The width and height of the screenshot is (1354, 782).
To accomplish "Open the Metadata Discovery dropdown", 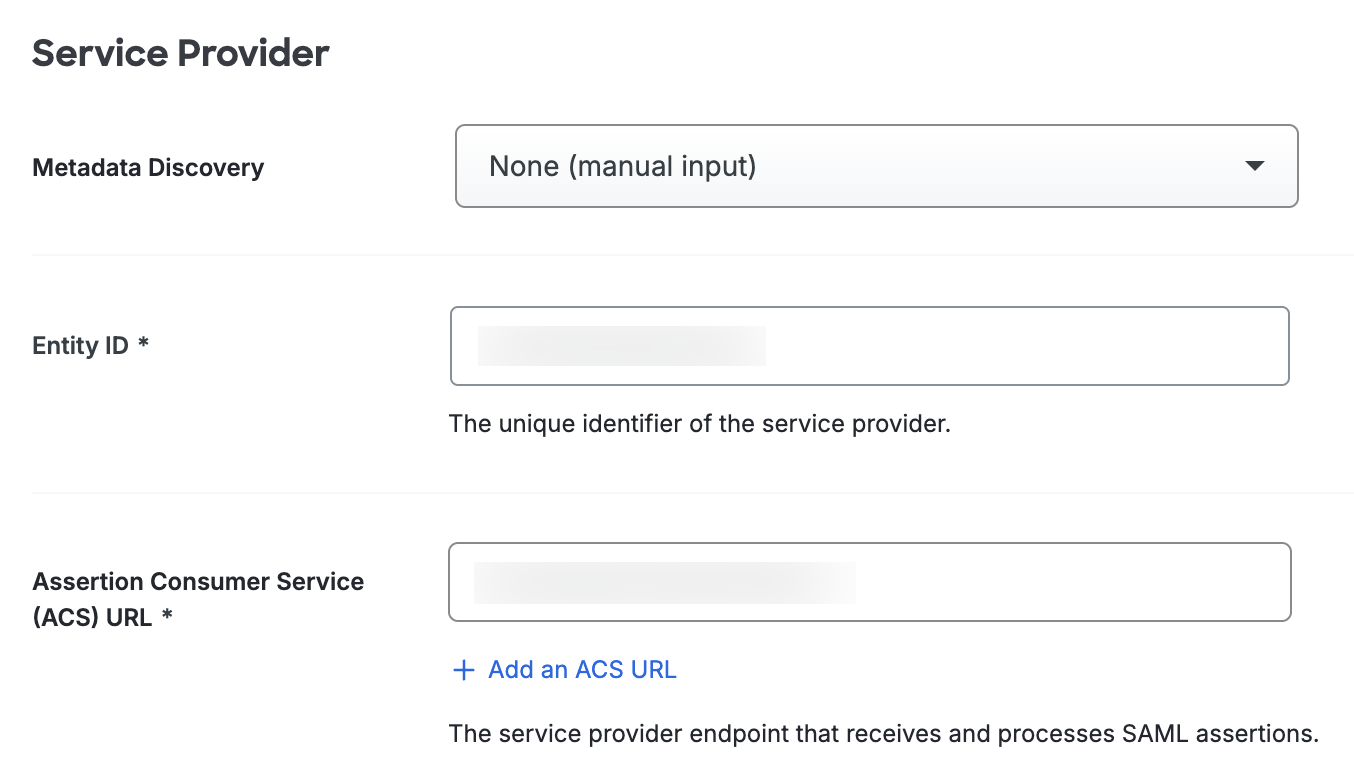I will point(876,166).
